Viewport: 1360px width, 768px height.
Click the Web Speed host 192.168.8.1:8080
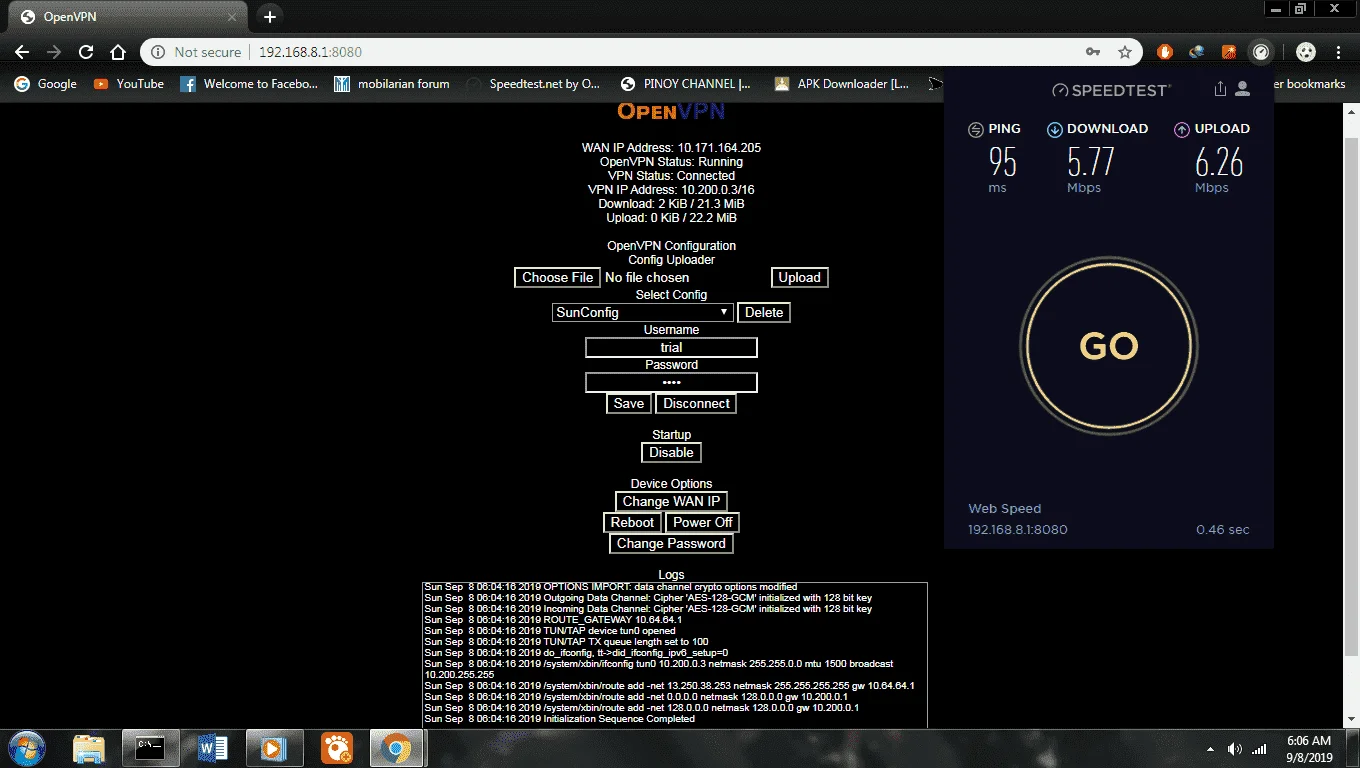pyautogui.click(x=1017, y=529)
